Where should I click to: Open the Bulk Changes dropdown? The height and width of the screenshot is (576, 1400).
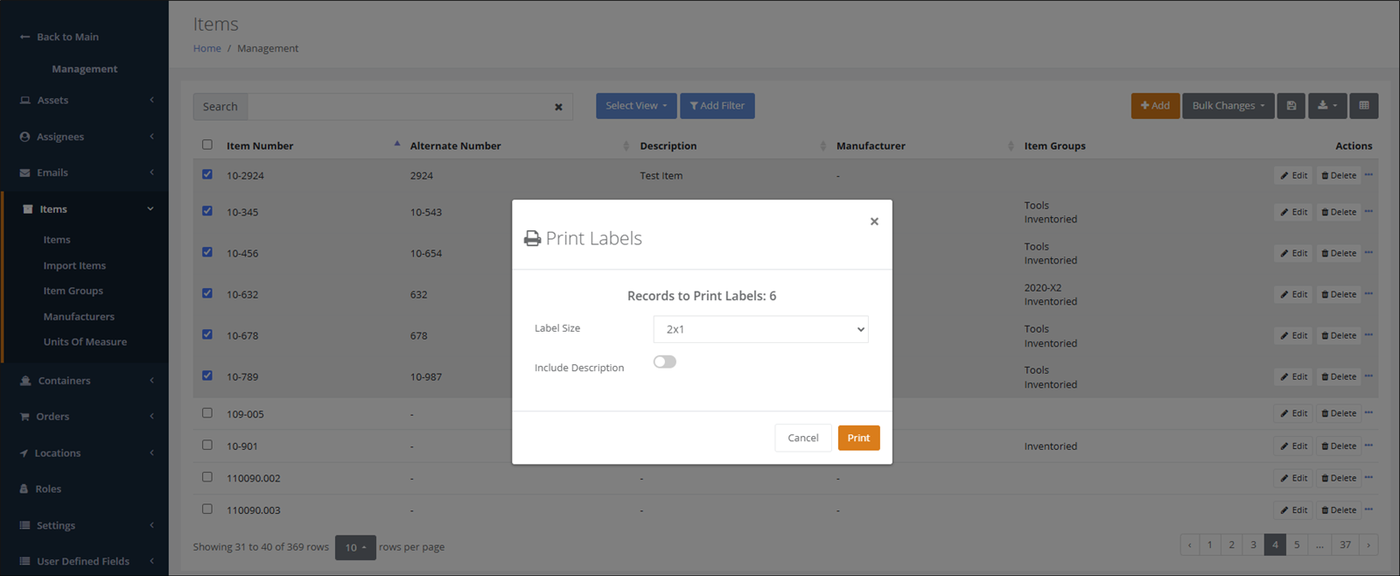[1228, 106]
